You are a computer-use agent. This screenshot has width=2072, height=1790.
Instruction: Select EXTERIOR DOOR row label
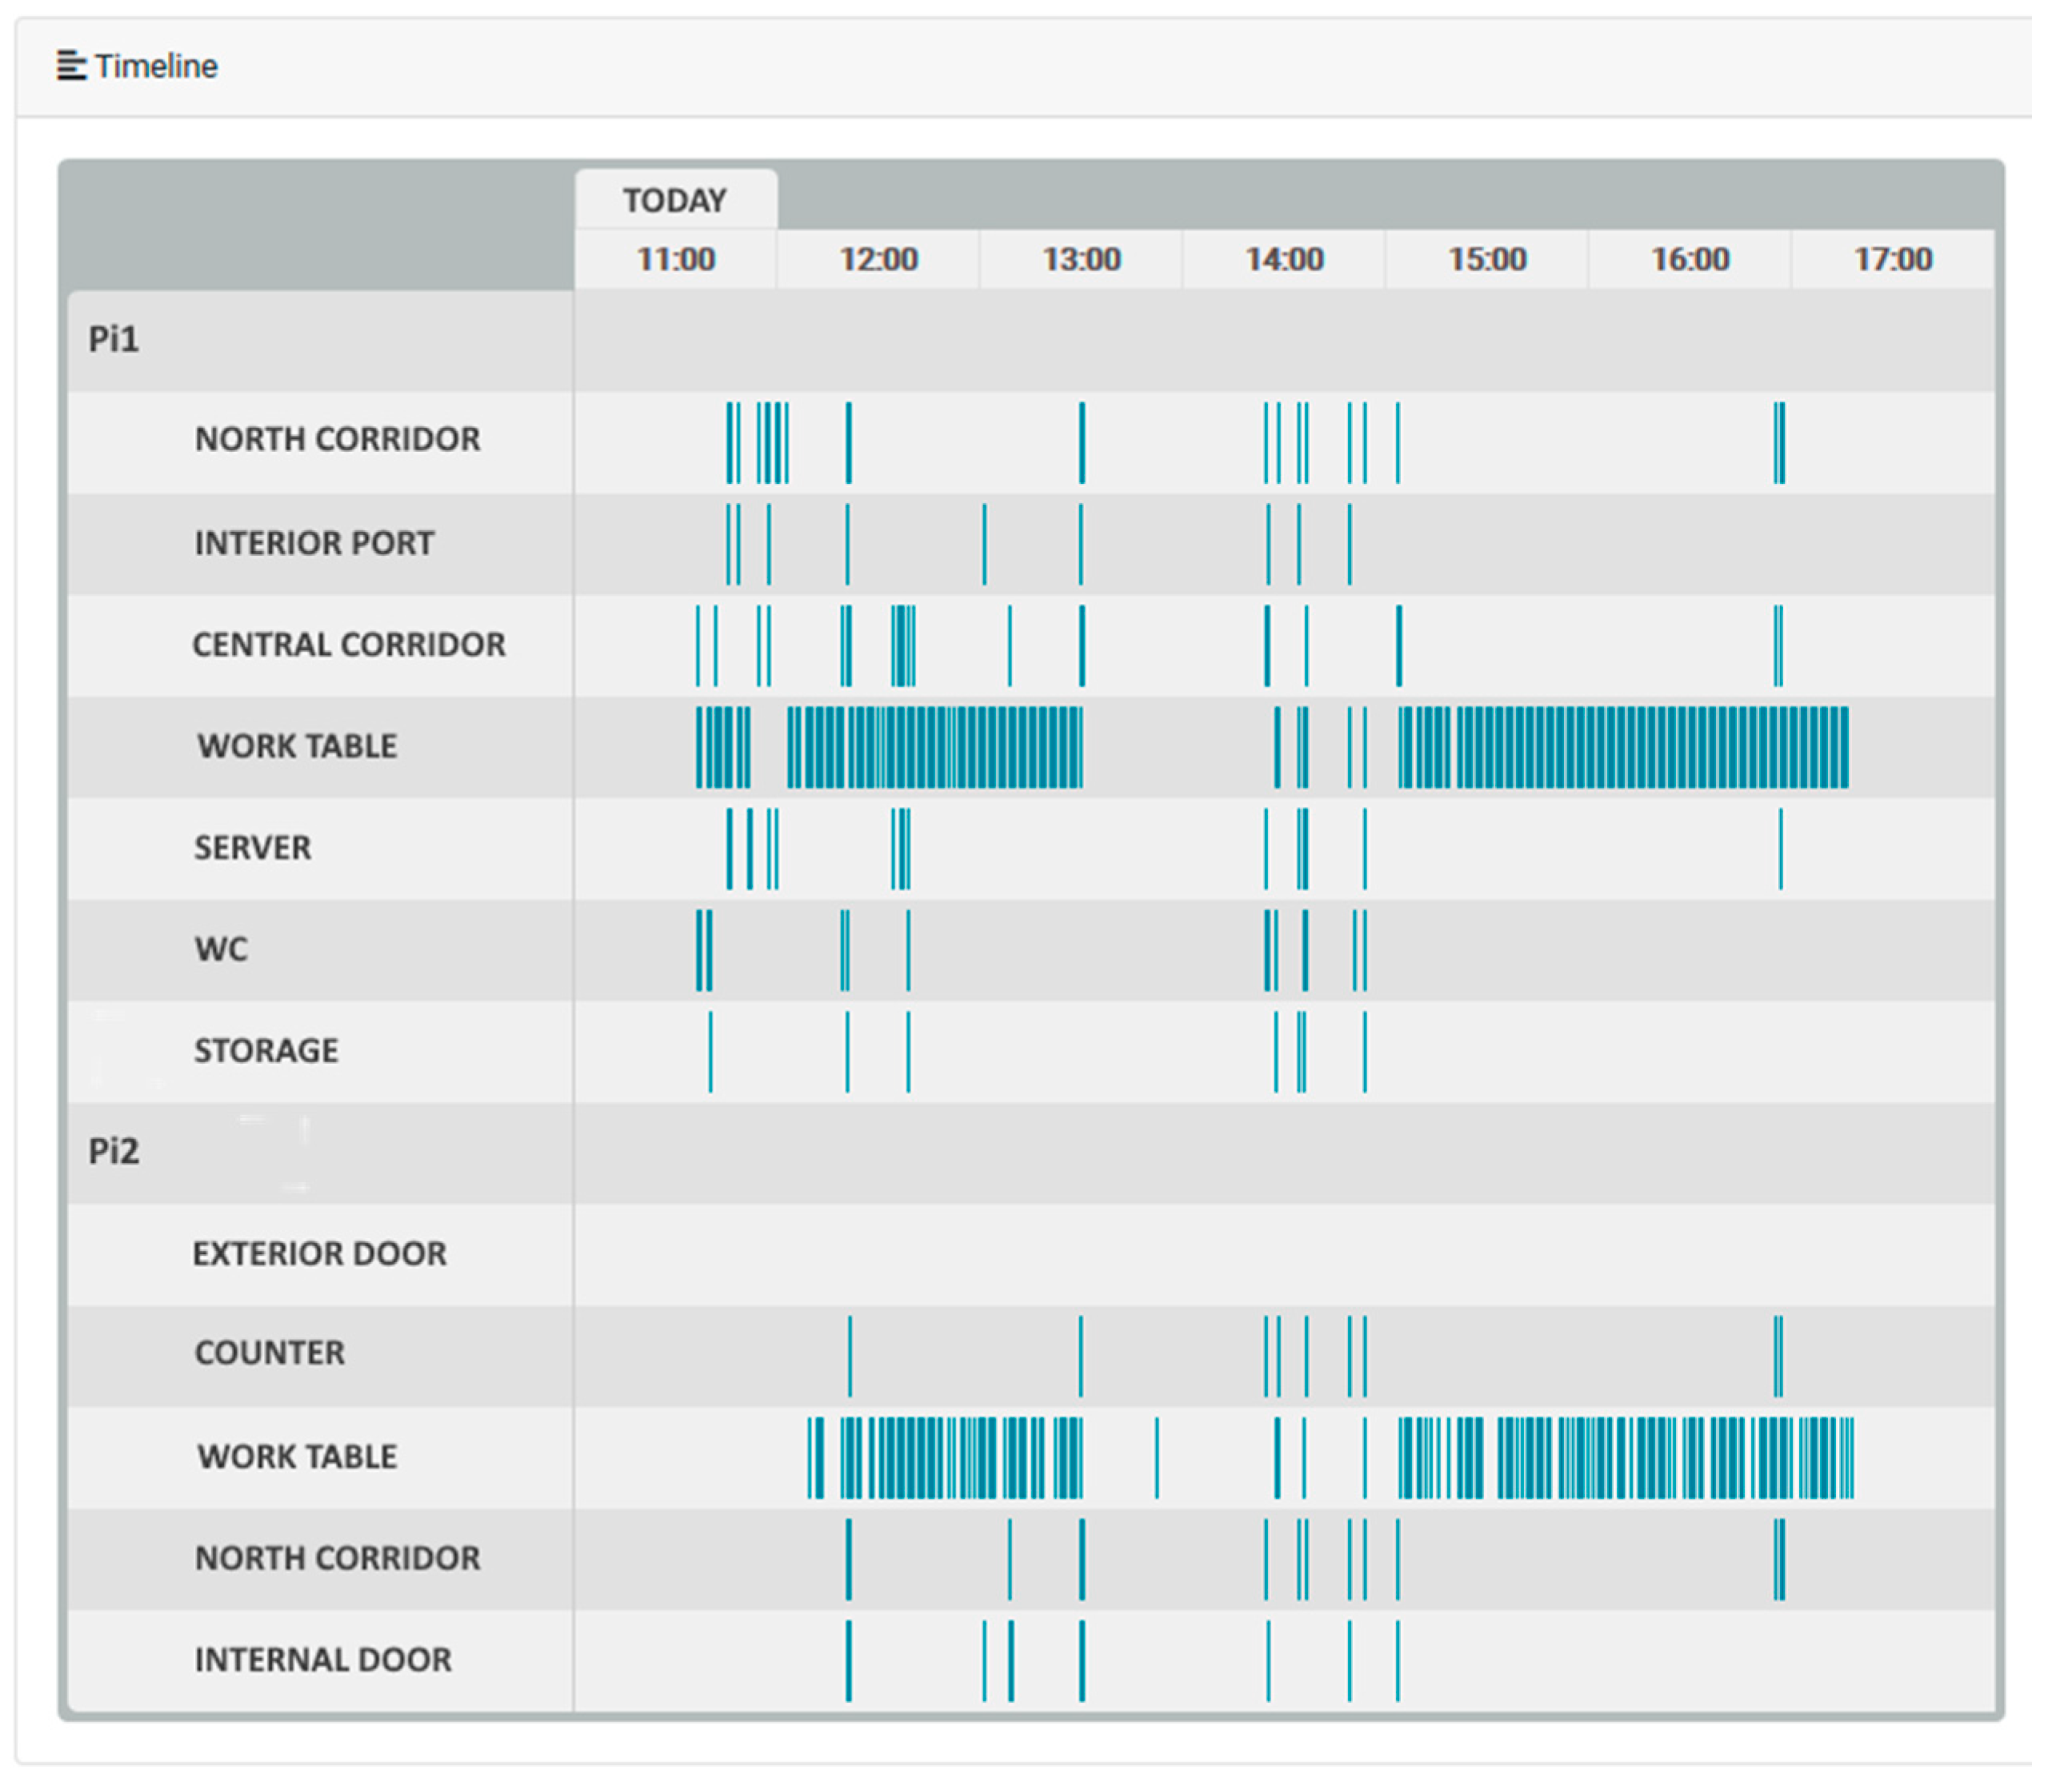tap(319, 1254)
